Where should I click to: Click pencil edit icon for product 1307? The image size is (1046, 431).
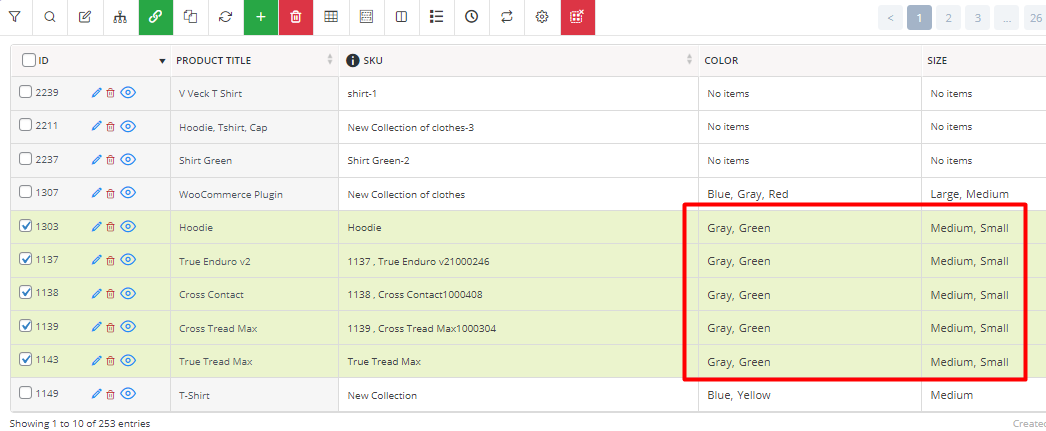point(96,193)
